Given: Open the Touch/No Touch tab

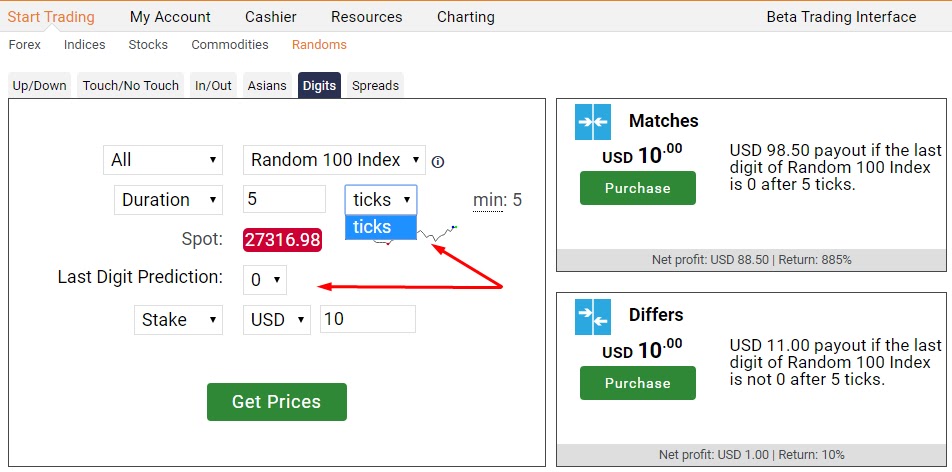Looking at the screenshot, I should click(131, 86).
